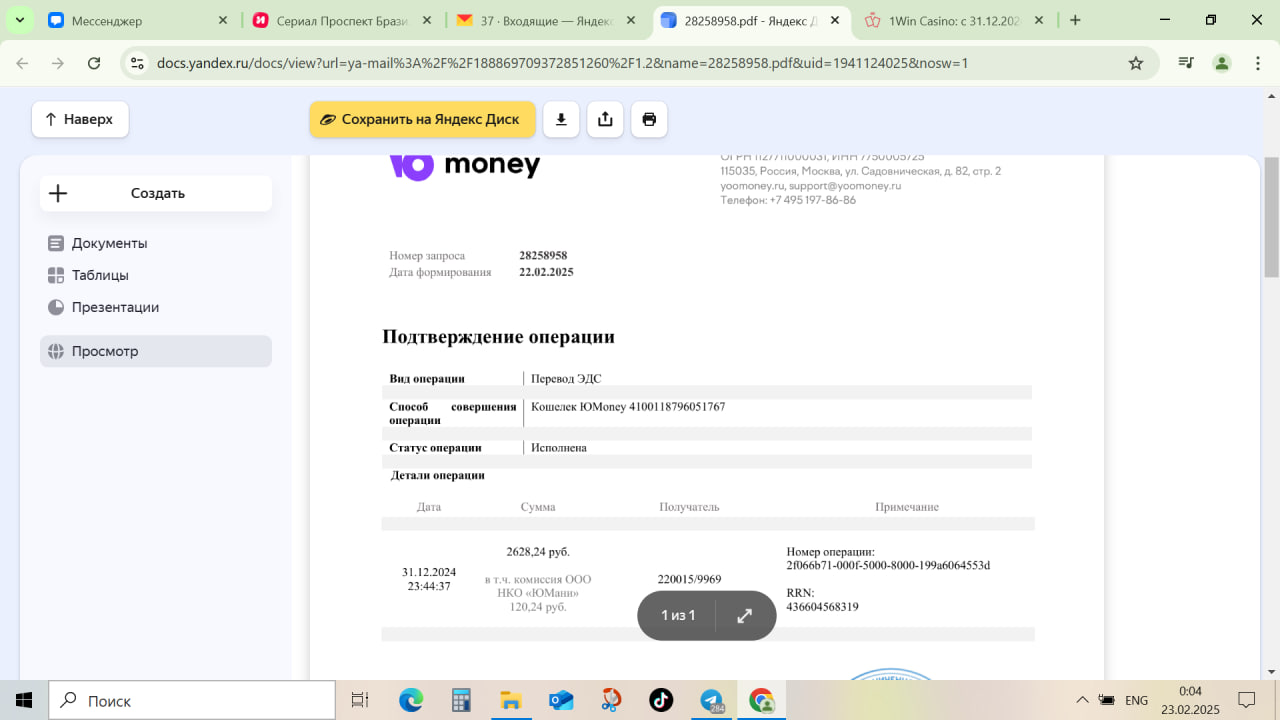The width and height of the screenshot is (1280, 720).
Task: Click the amount 2628,24 руб.
Action: point(538,552)
